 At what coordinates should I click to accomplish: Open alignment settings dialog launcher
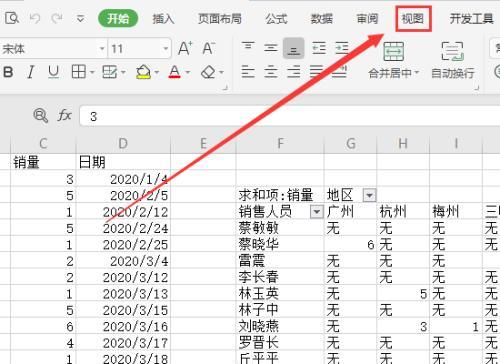pos(477,88)
